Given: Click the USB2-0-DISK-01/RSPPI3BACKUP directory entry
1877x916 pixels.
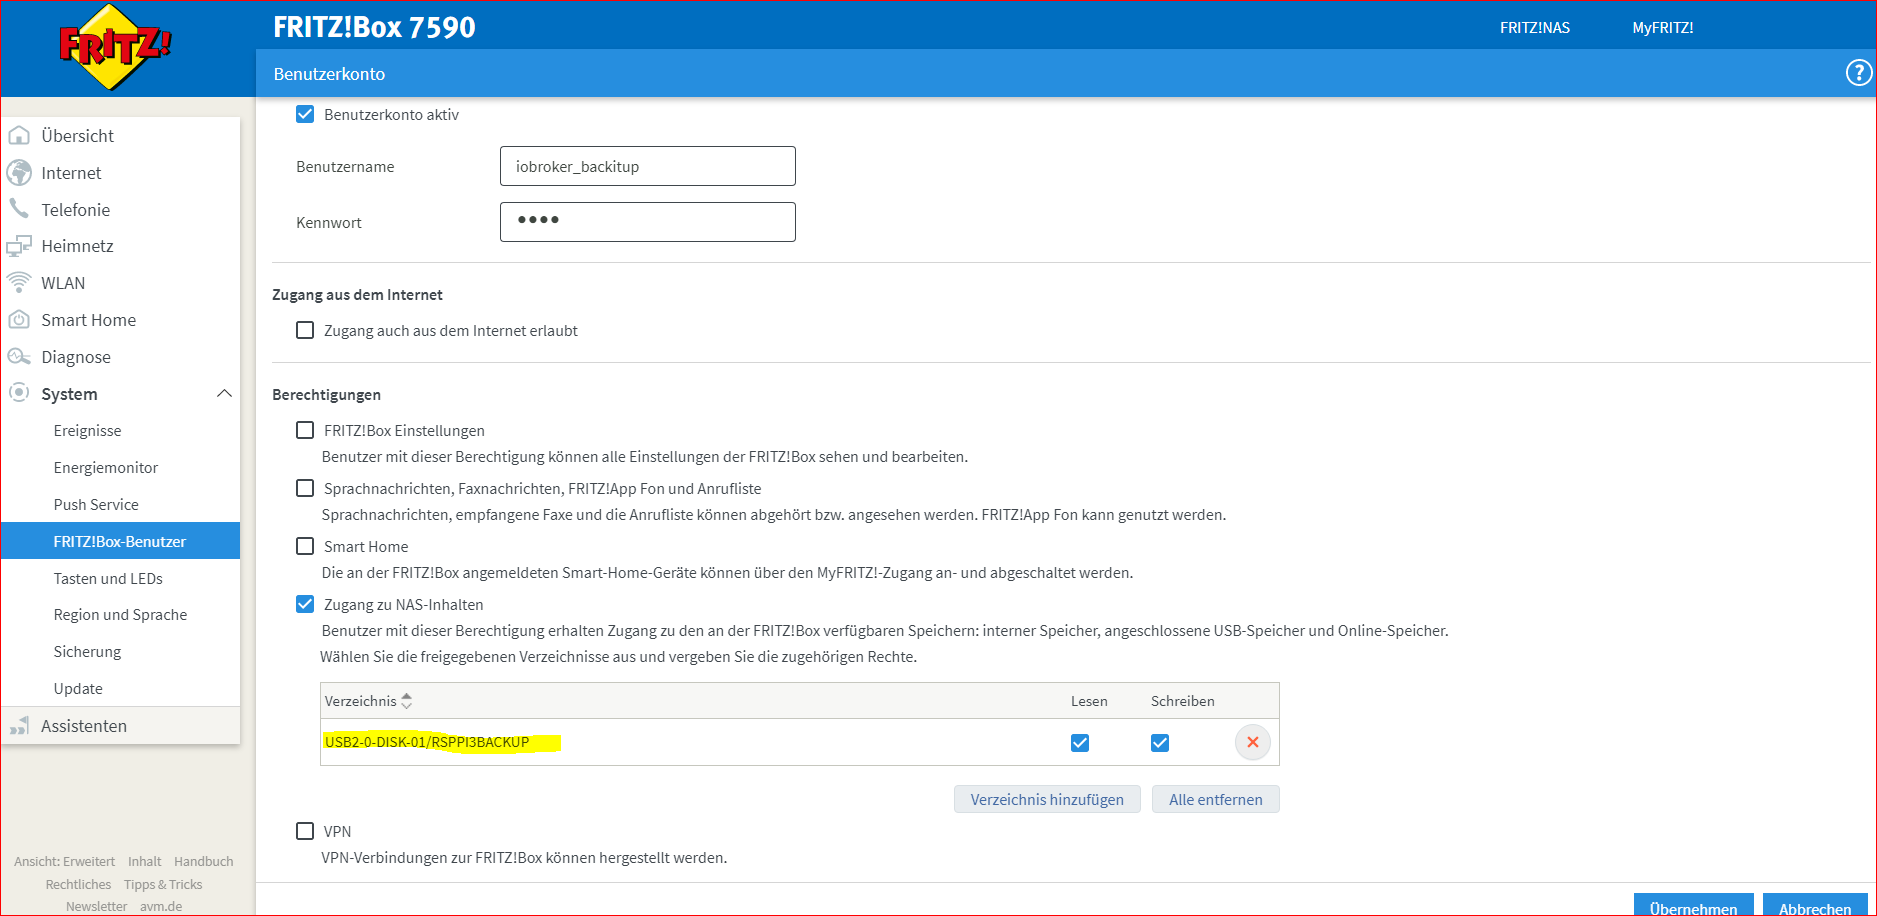Looking at the screenshot, I should (x=427, y=742).
